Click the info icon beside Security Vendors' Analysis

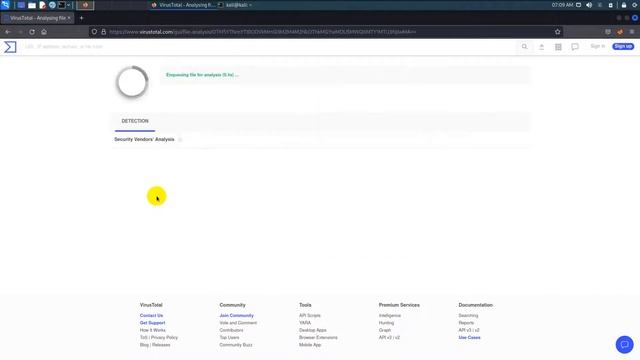coord(180,140)
